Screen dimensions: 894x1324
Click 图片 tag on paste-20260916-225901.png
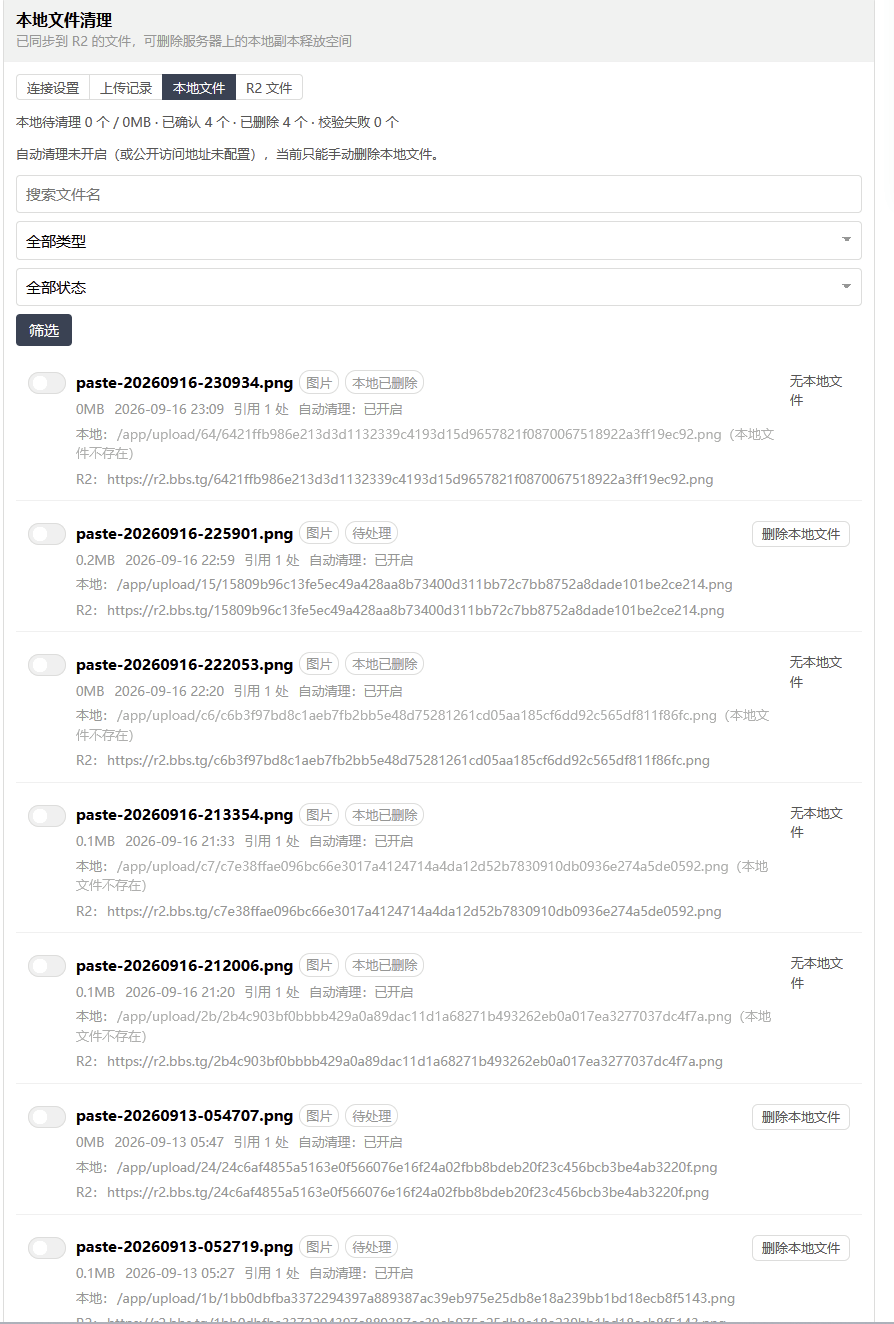(319, 534)
